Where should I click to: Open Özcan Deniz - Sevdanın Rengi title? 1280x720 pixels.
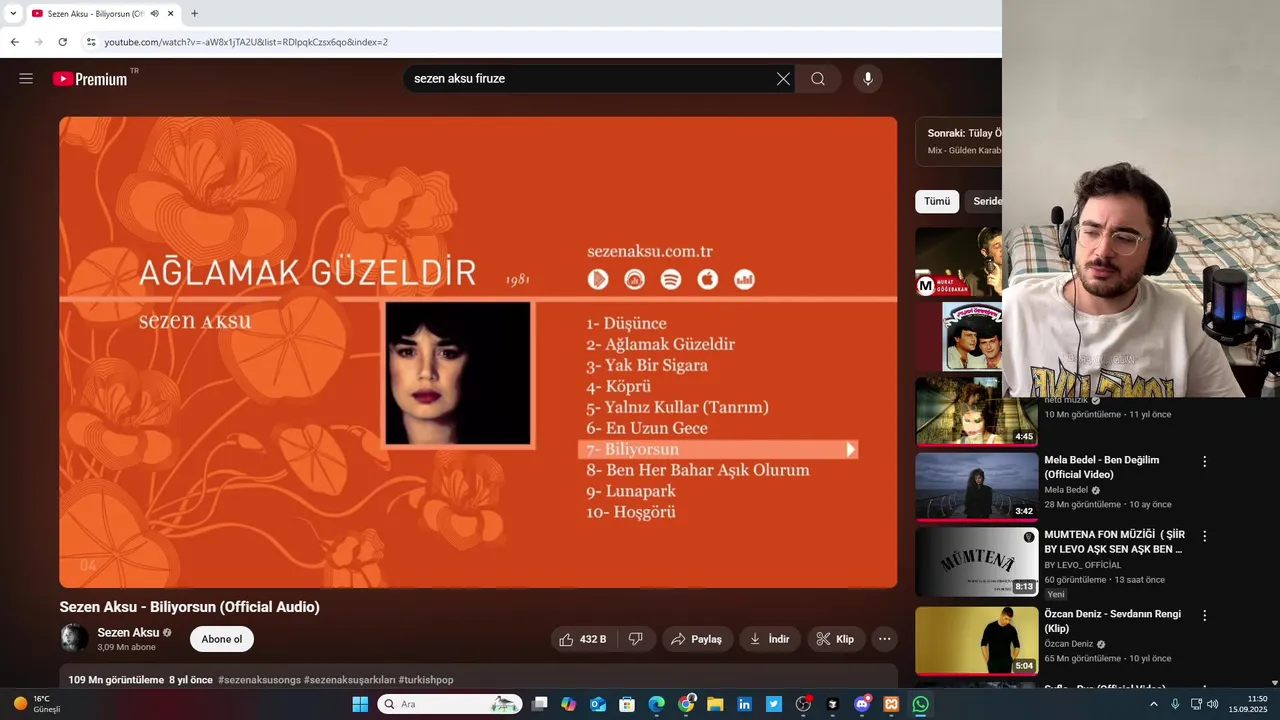tap(1112, 621)
